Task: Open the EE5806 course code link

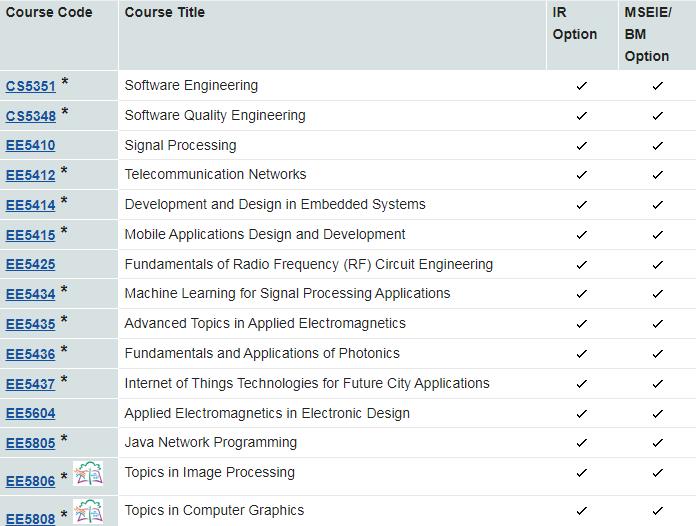Action: coord(31,482)
